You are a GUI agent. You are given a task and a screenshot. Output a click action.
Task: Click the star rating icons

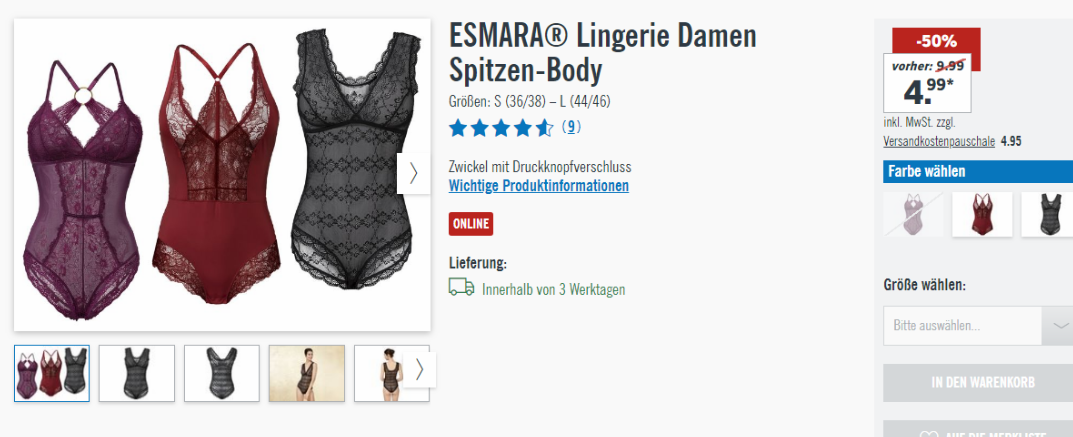501,128
